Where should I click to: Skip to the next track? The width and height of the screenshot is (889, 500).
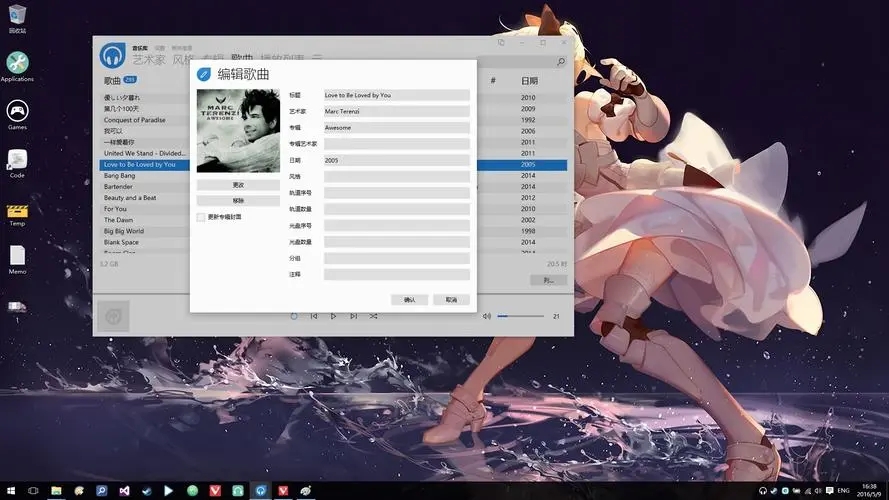point(353,316)
